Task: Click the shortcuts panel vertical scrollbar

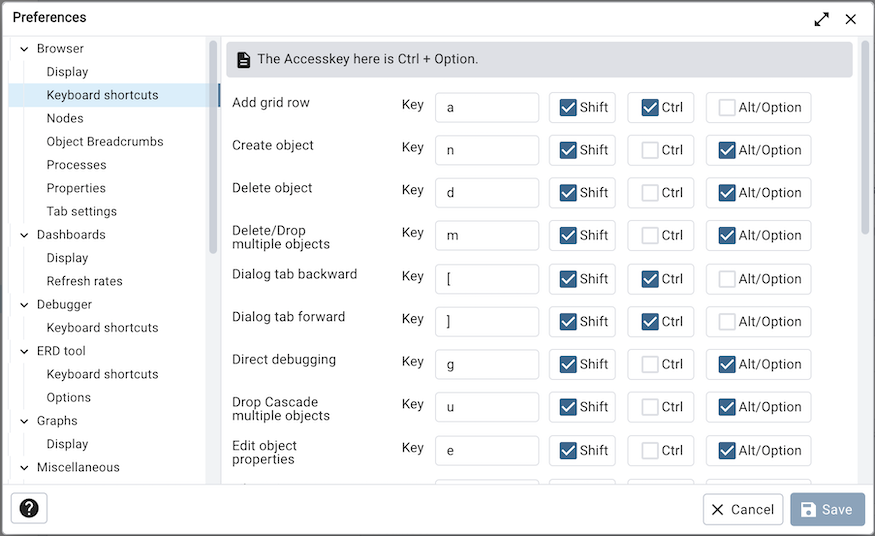Action: pyautogui.click(x=866, y=137)
